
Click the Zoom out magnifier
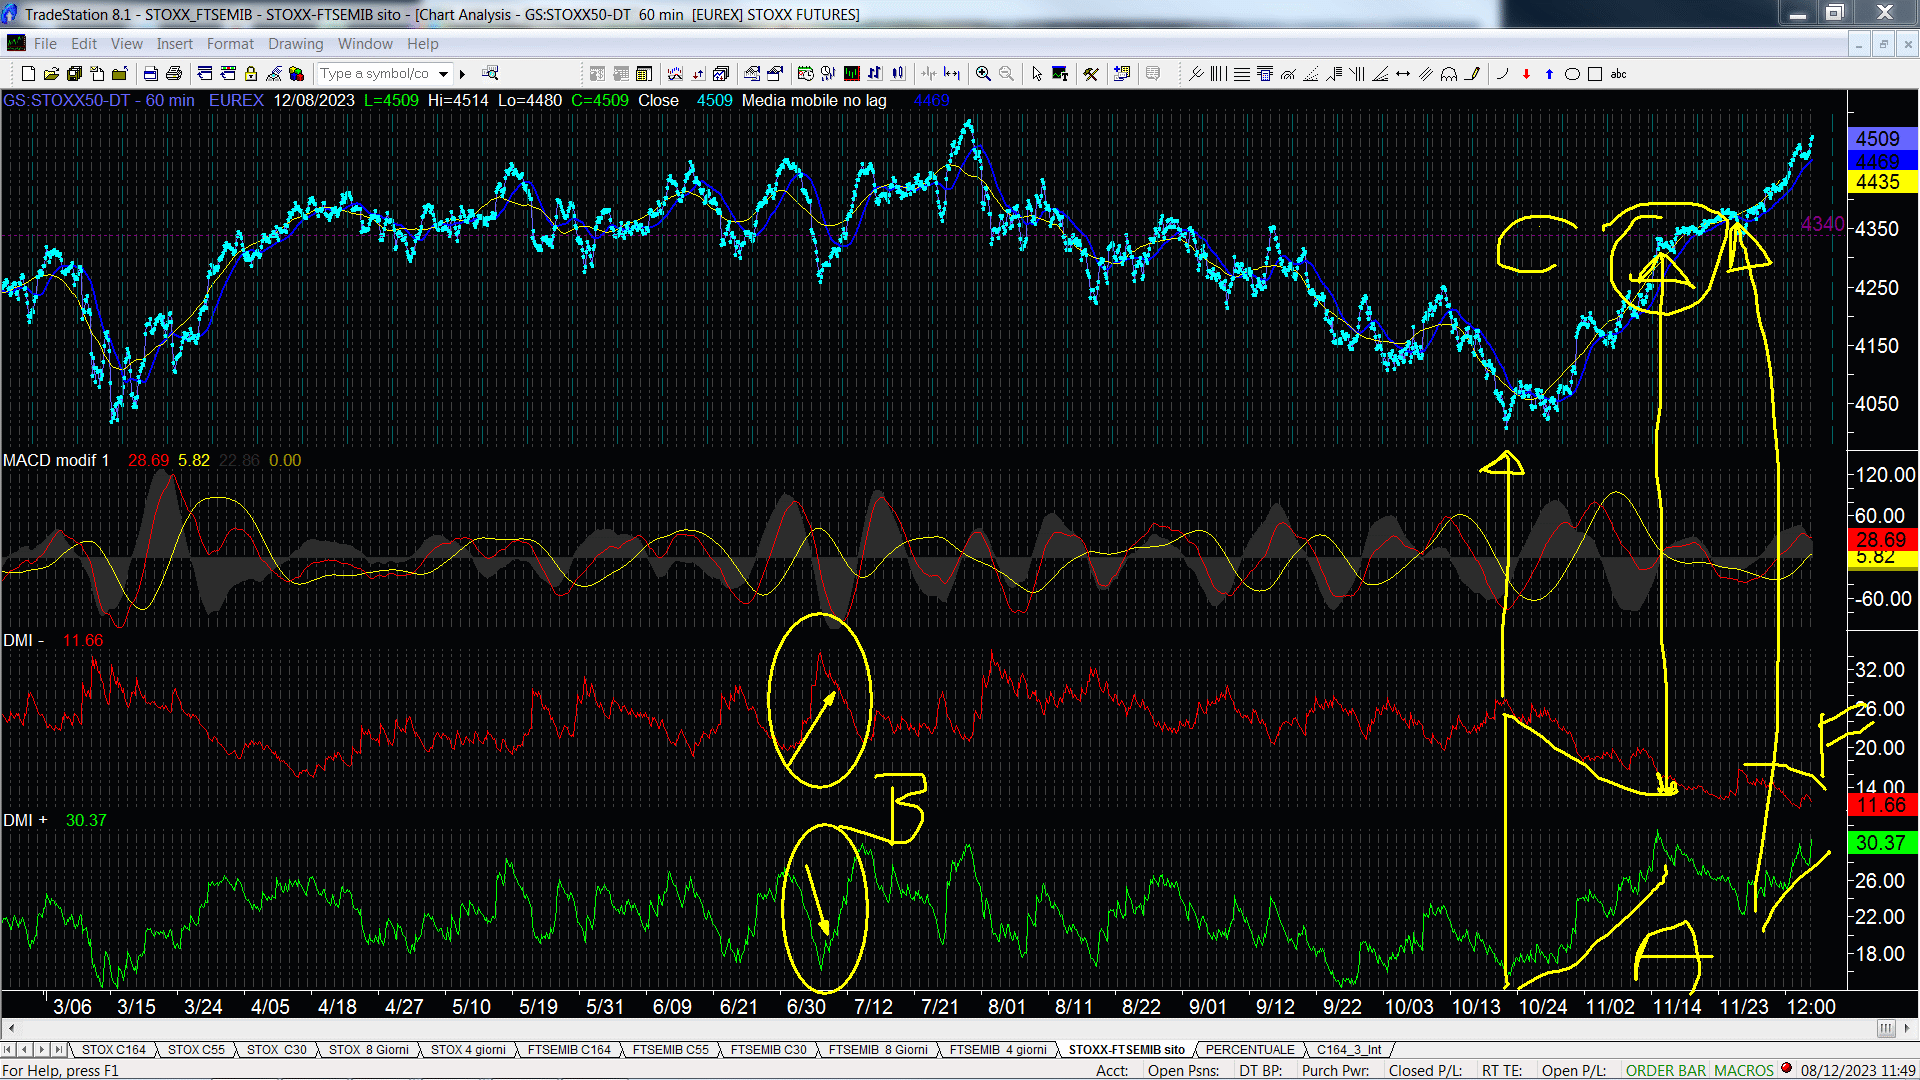(x=1006, y=74)
